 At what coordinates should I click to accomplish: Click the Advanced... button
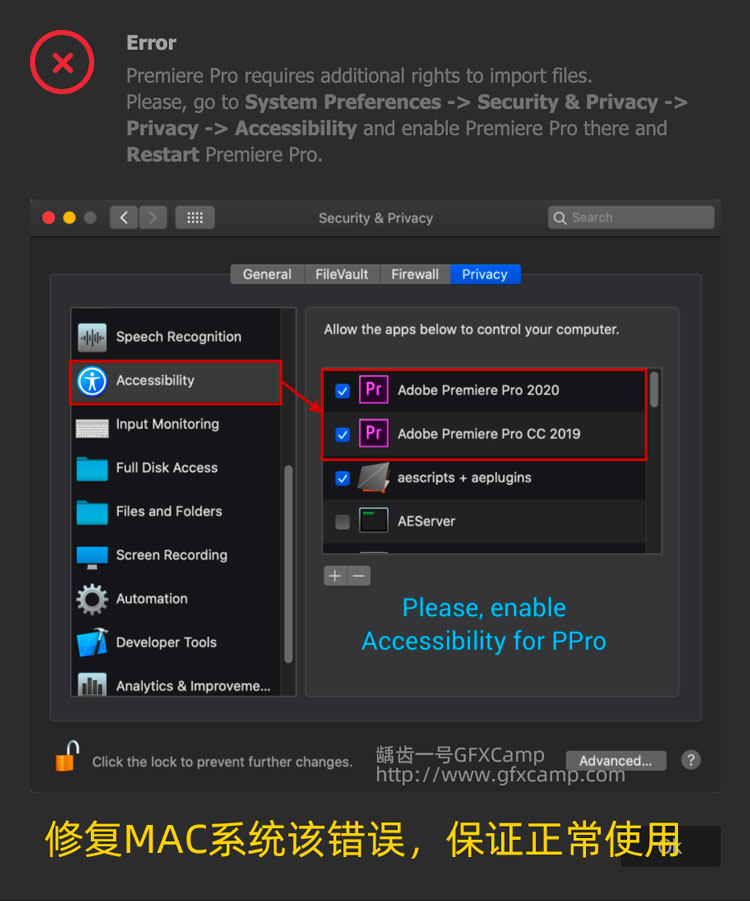[x=615, y=761]
